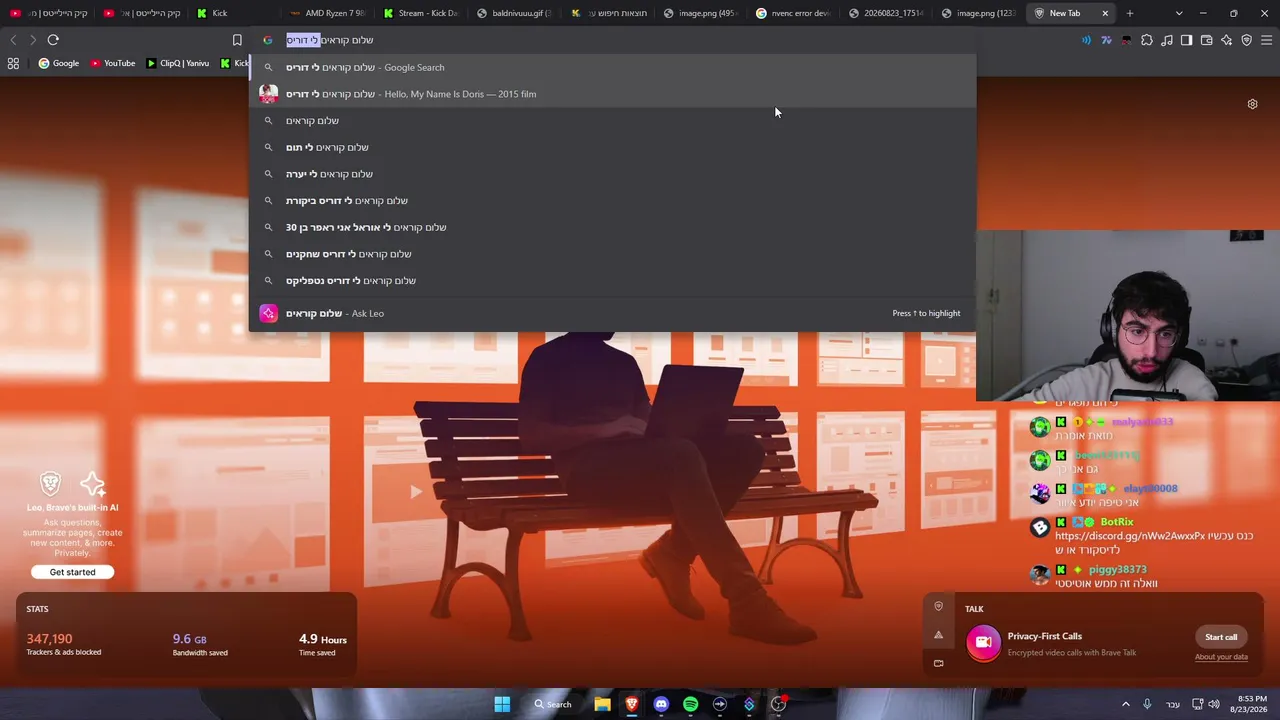Click the address bar search text field

(x=612, y=40)
